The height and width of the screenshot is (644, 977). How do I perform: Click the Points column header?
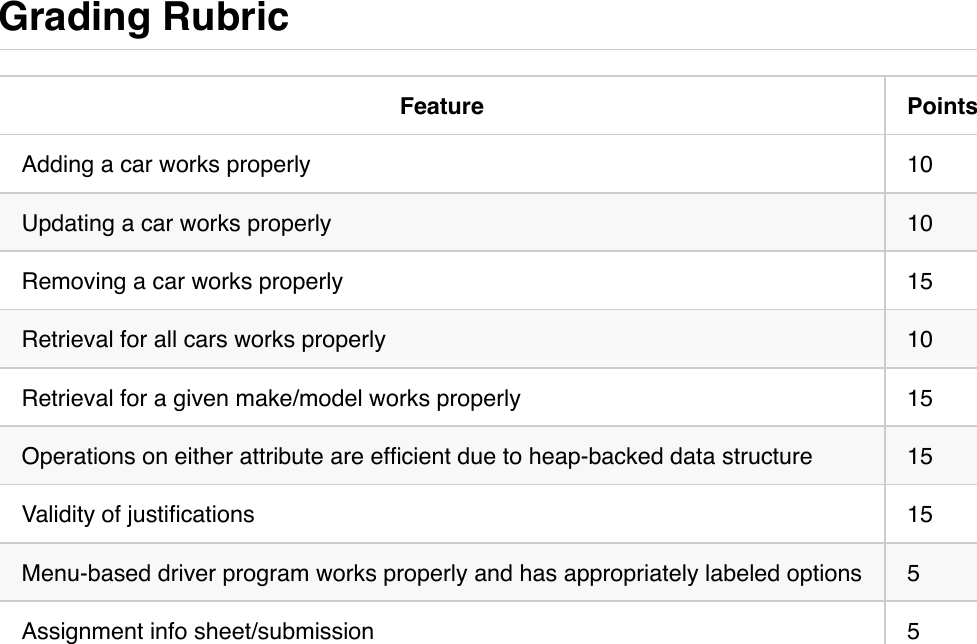(940, 106)
